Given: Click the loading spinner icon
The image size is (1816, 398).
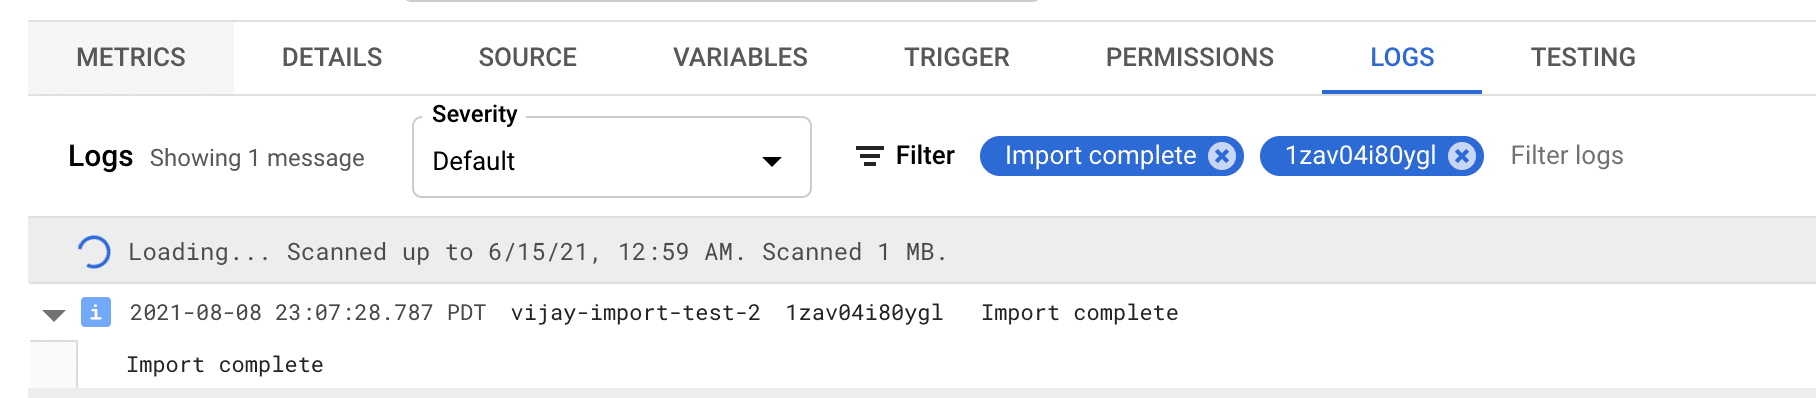Looking at the screenshot, I should [x=94, y=252].
